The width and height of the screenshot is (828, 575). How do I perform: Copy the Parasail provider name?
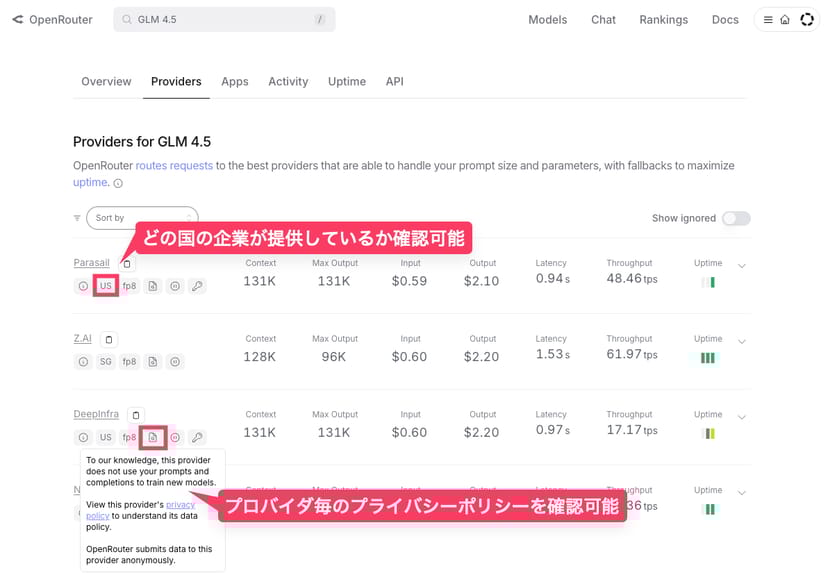pos(127,264)
